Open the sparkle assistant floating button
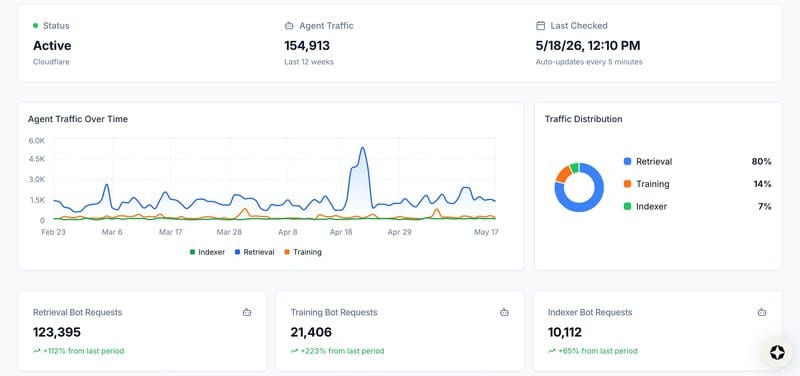 point(777,353)
